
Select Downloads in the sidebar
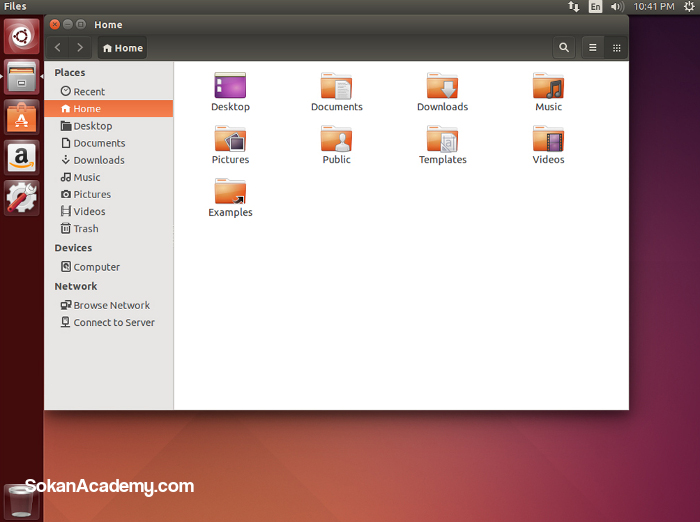(x=108, y=160)
